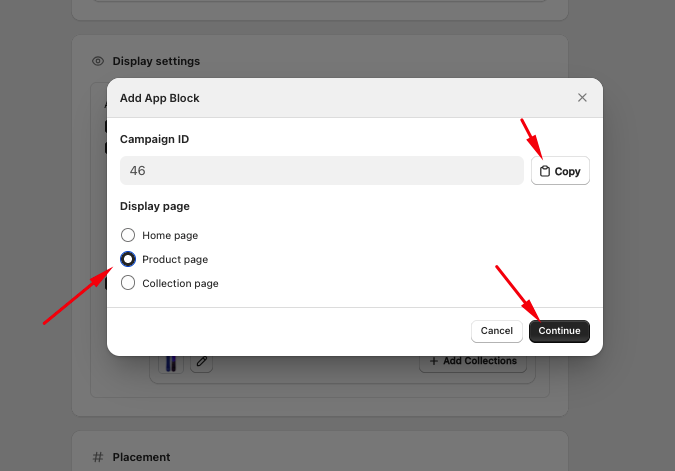Click the Add Collections button
Viewport: 675px width, 471px height.
pyautogui.click(x=473, y=361)
